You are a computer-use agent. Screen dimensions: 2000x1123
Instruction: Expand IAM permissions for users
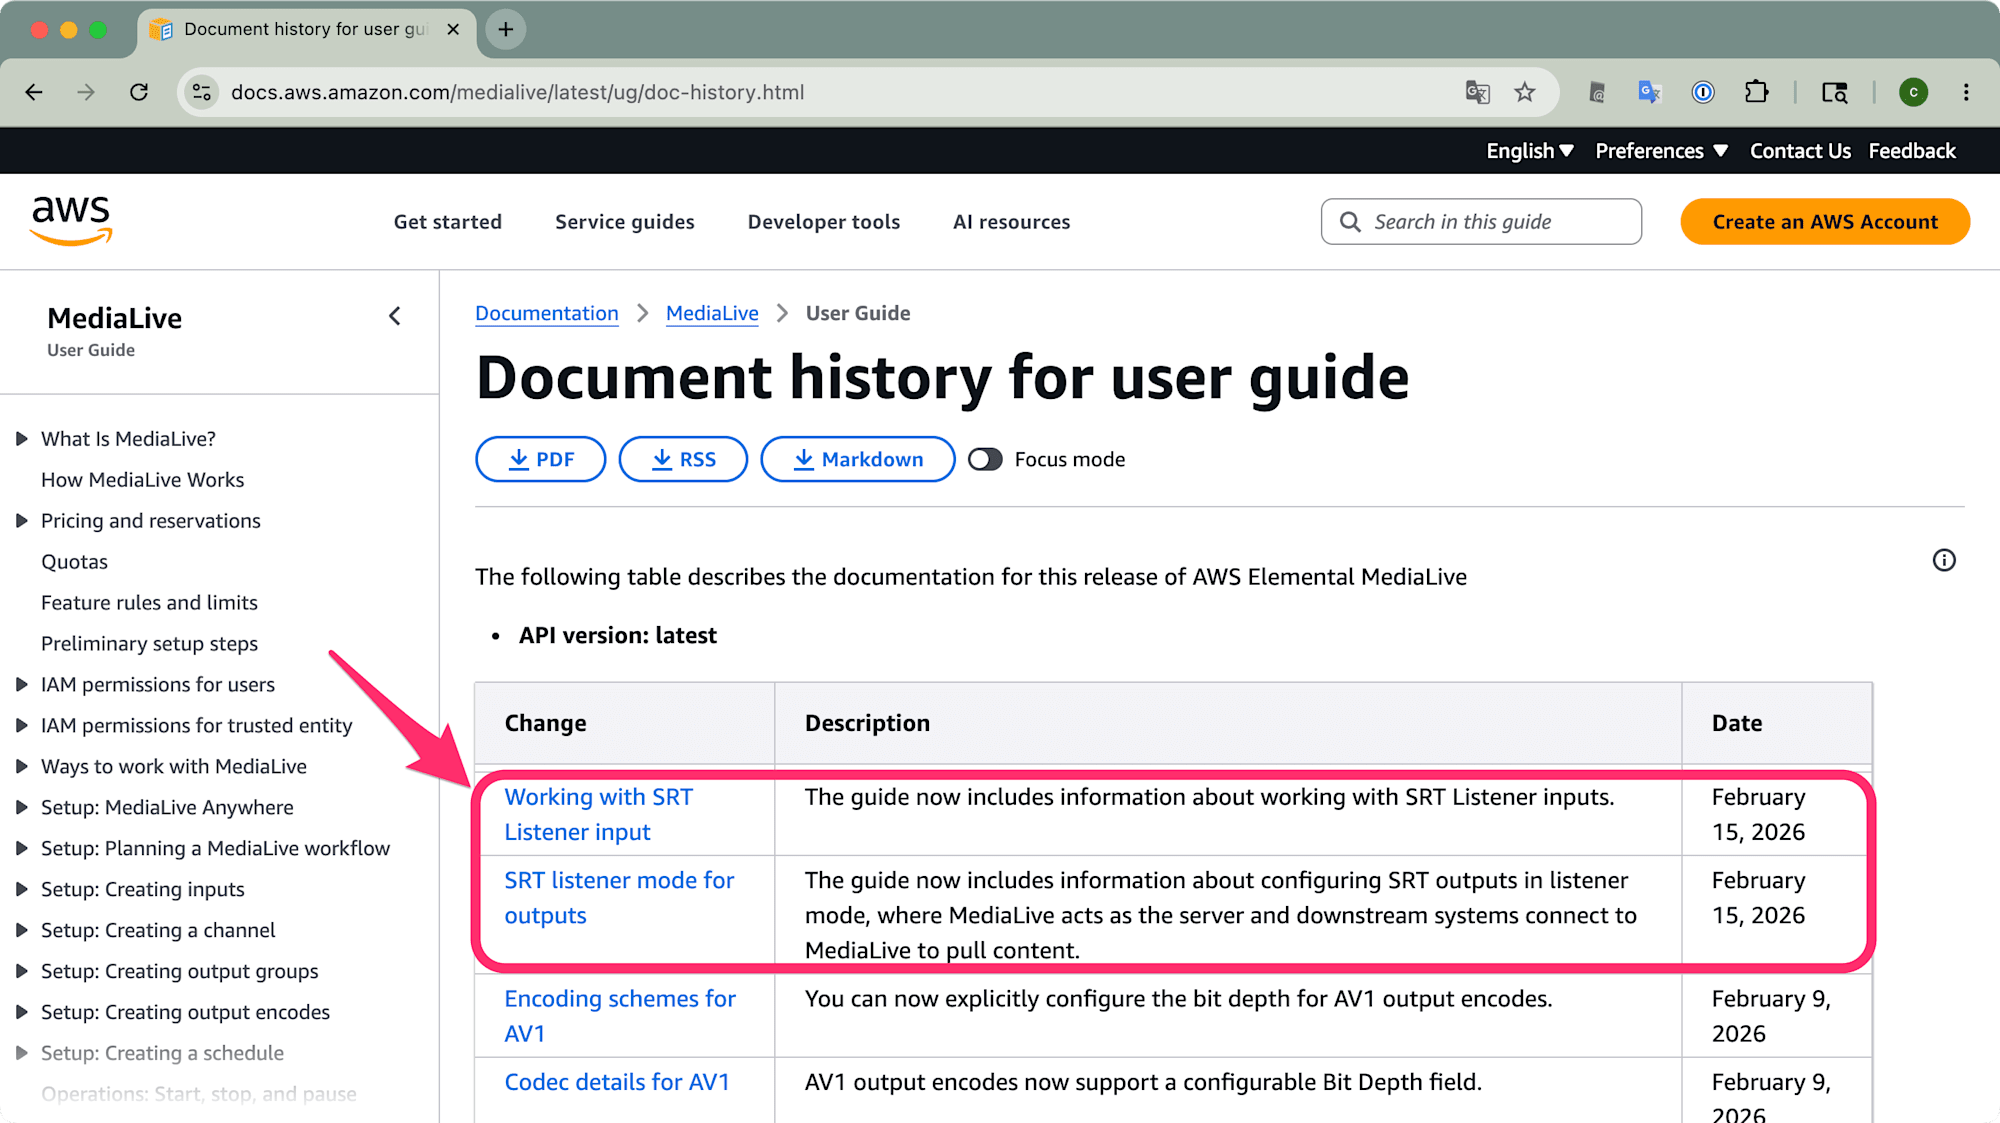[x=21, y=685]
